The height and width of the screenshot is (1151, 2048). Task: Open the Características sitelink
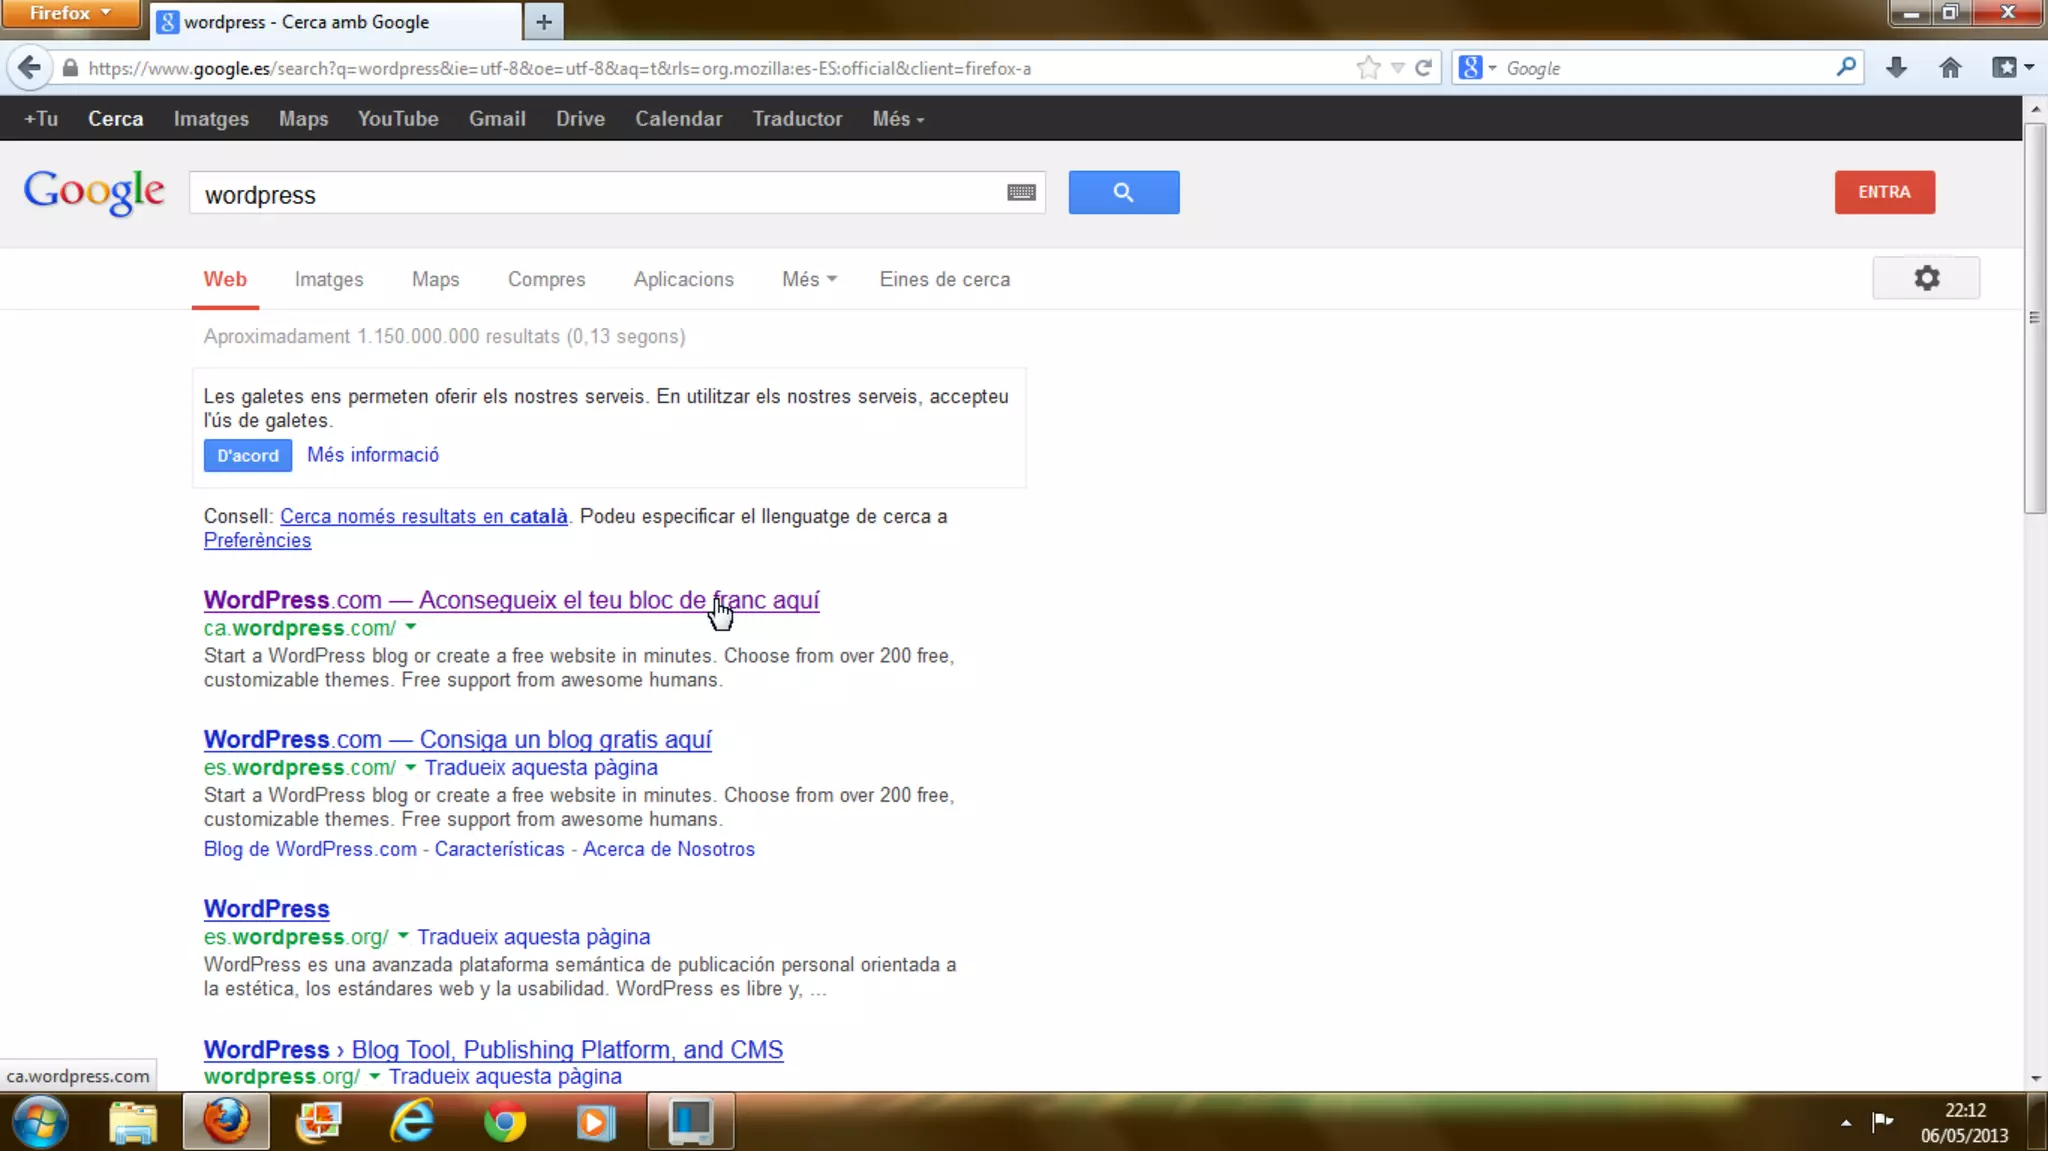499,849
